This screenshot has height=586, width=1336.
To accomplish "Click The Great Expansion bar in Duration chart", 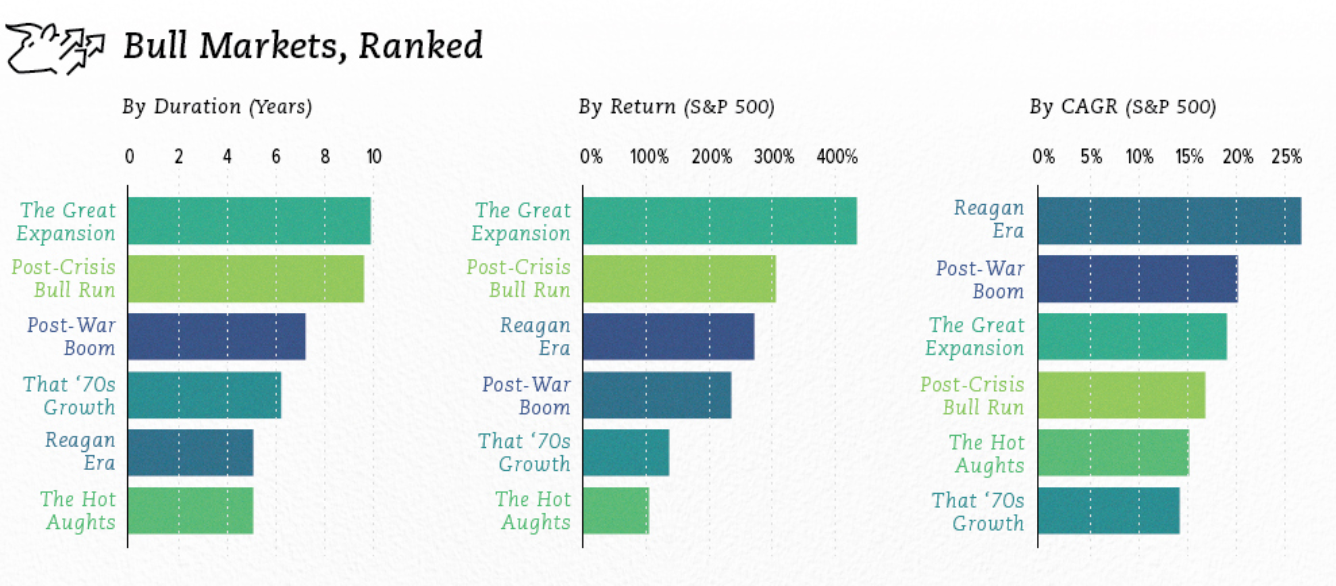I will pos(249,221).
